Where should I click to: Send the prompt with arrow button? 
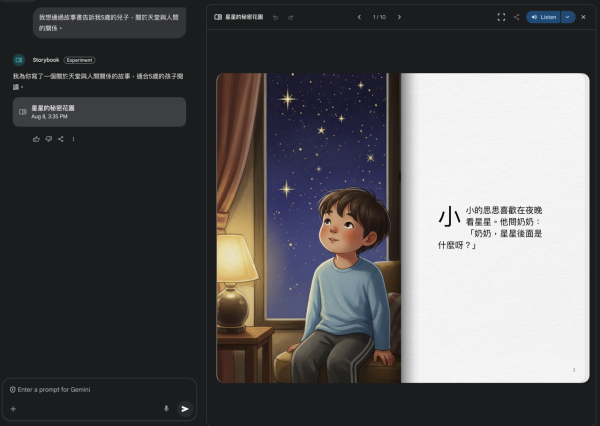185,409
